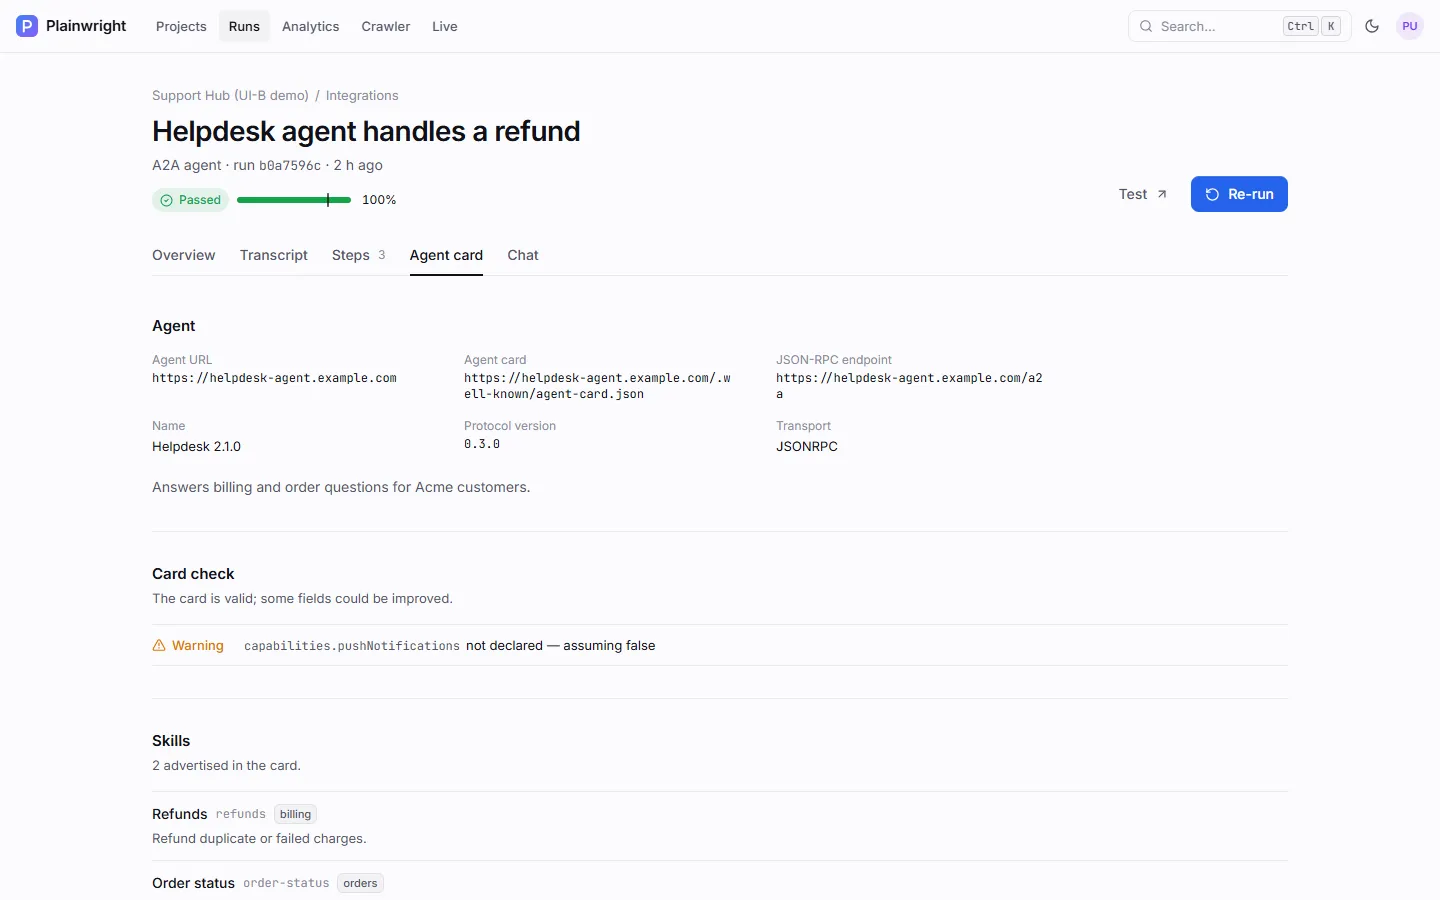The image size is (1440, 900).
Task: Click the agent URL https://helpdesk-agent.example.com
Action: click(274, 378)
